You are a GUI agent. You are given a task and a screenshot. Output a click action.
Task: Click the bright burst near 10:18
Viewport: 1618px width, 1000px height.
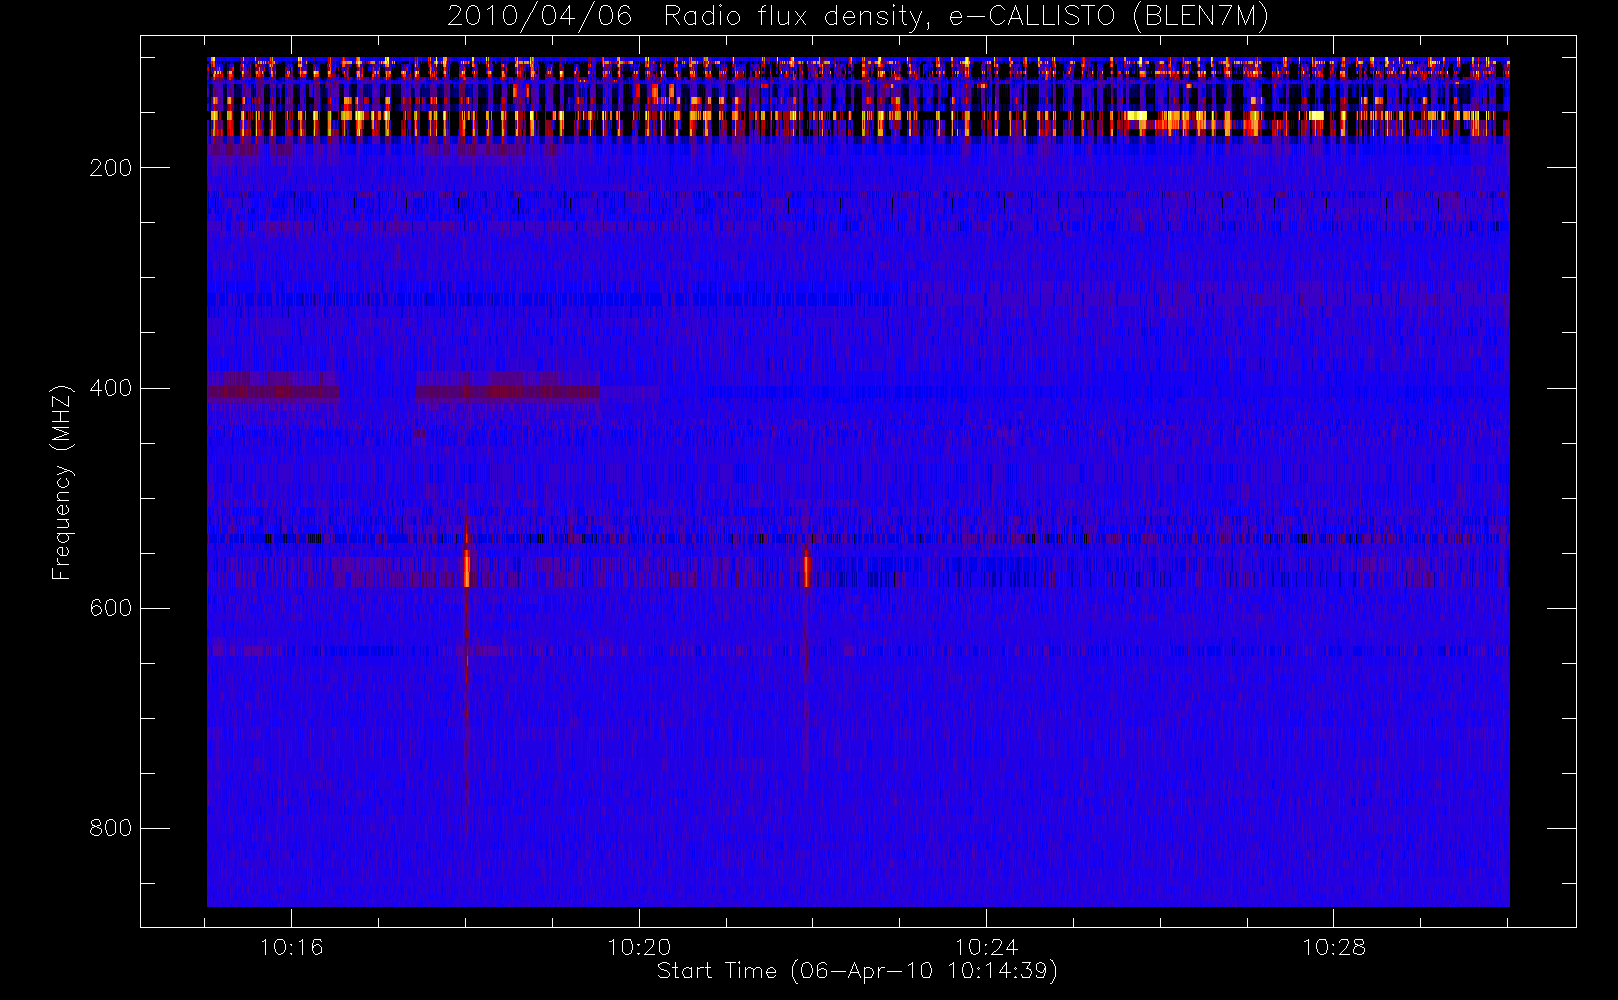(467, 568)
